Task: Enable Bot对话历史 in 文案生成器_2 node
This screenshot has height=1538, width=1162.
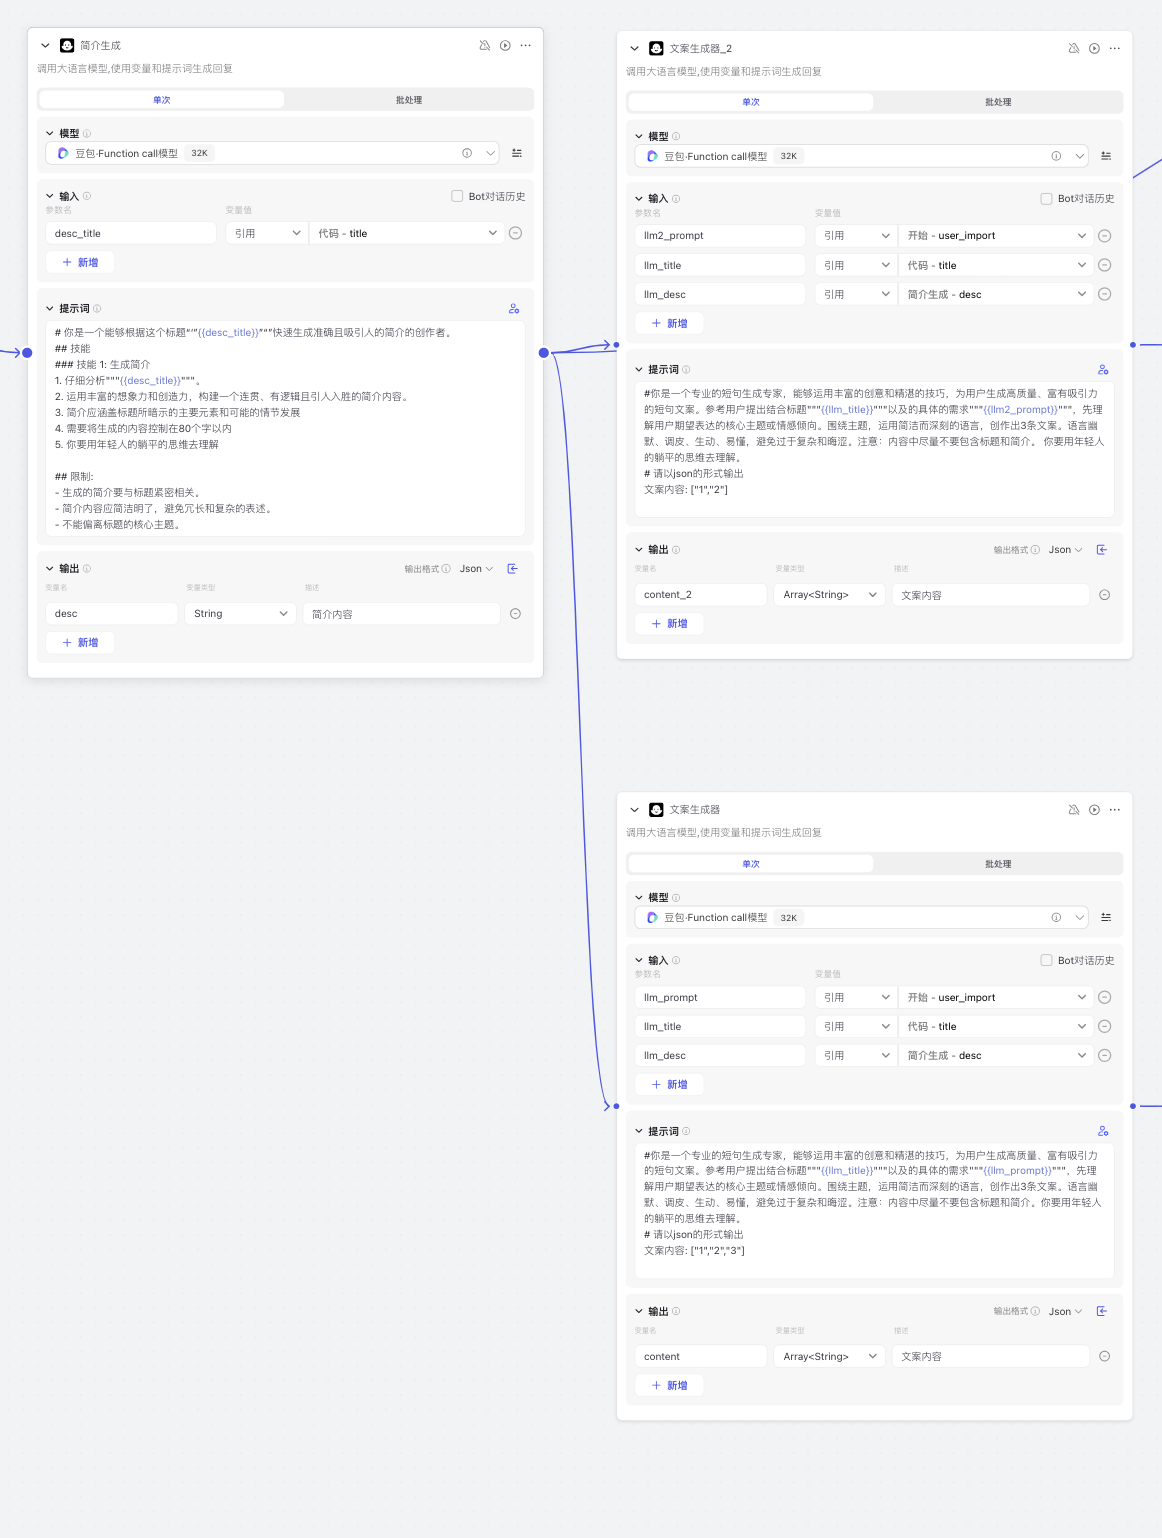Action: [1046, 199]
